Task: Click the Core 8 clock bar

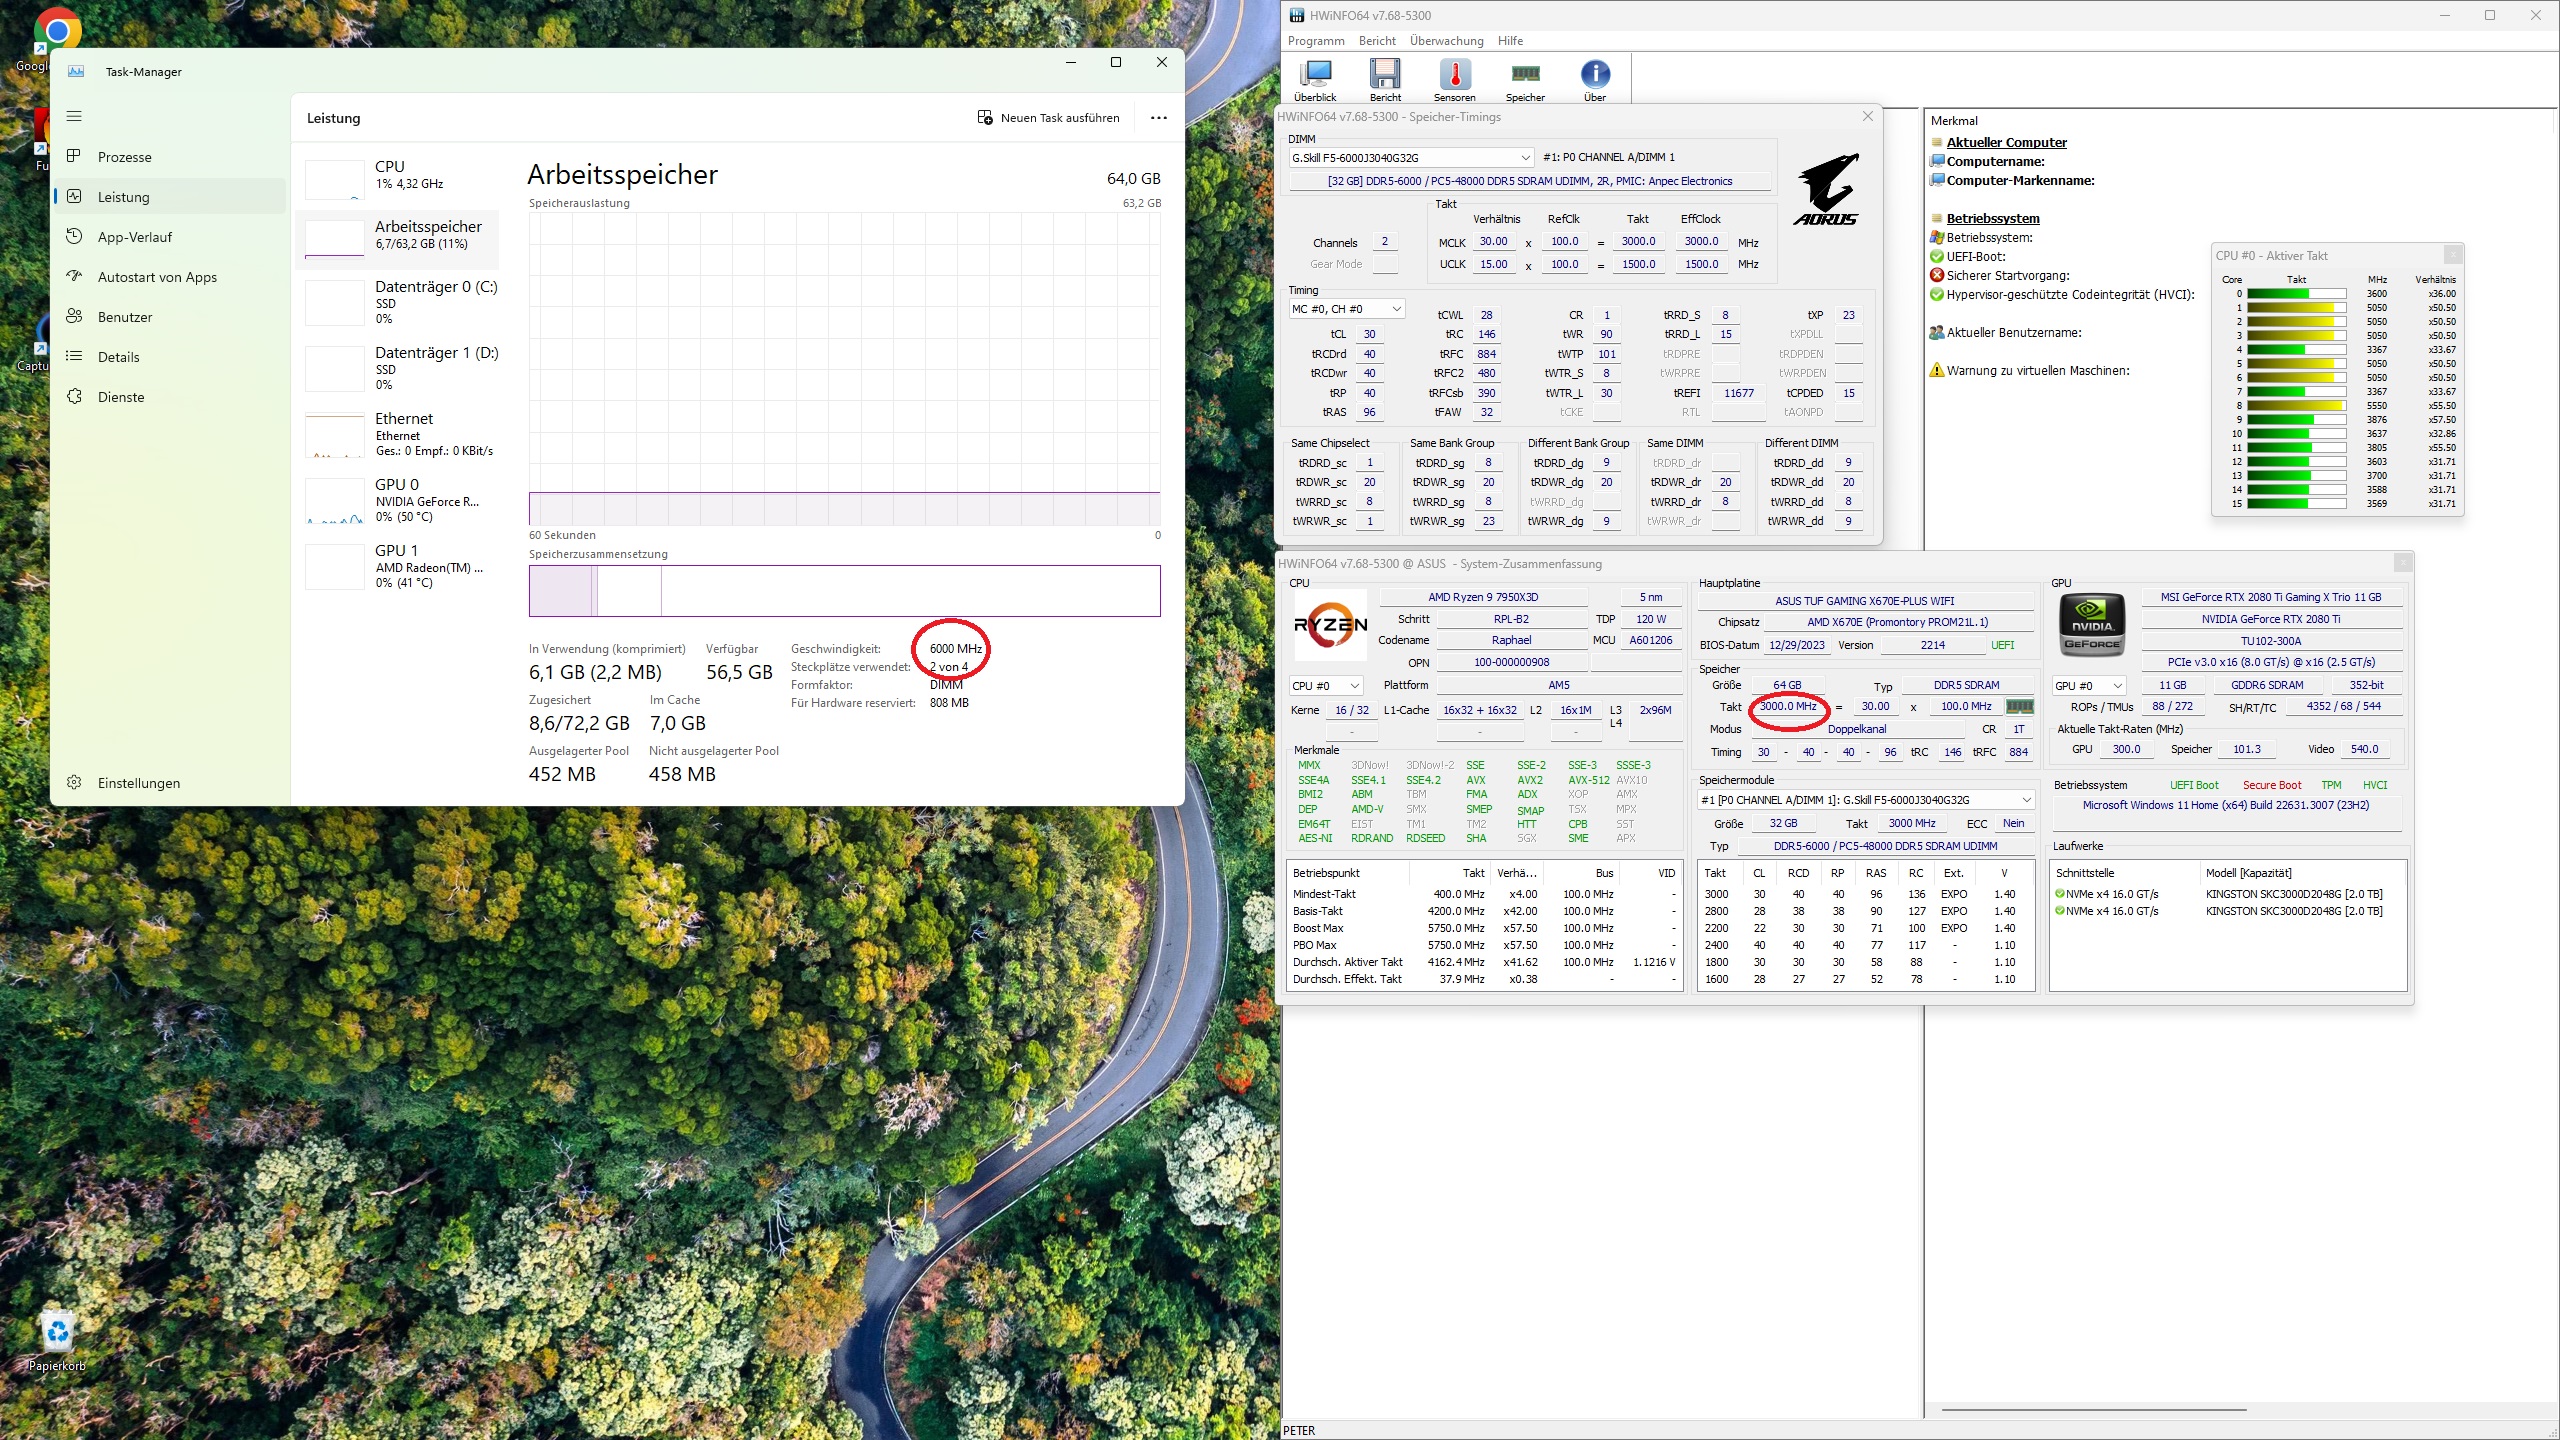Action: coord(2296,406)
